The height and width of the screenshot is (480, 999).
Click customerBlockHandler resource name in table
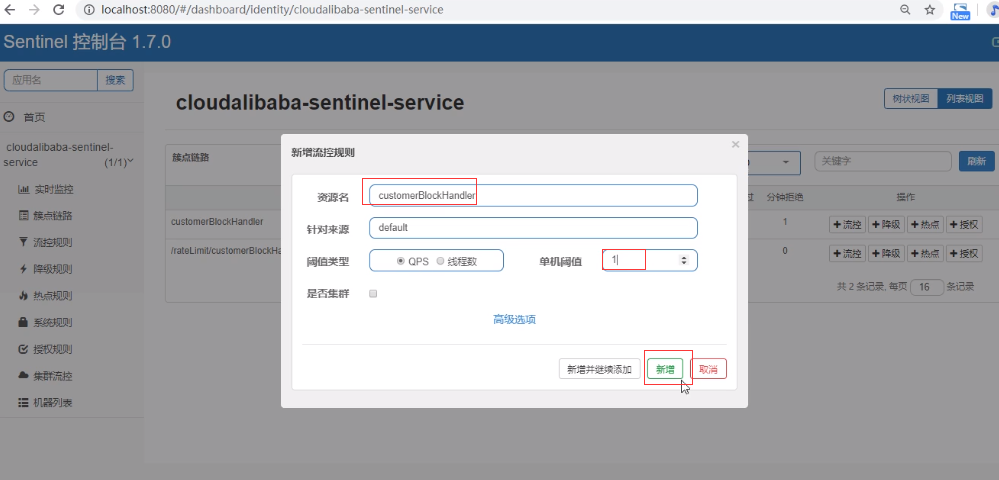click(217, 222)
